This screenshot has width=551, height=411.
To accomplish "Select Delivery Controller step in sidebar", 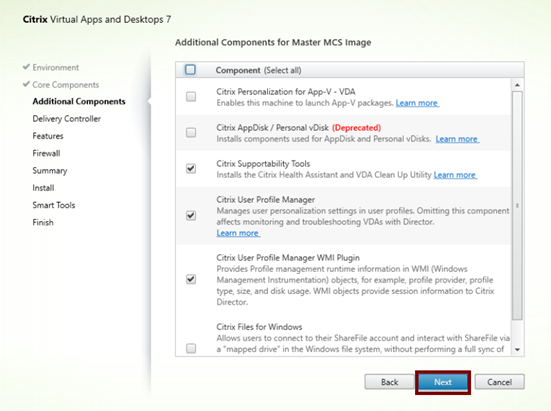I will click(67, 119).
